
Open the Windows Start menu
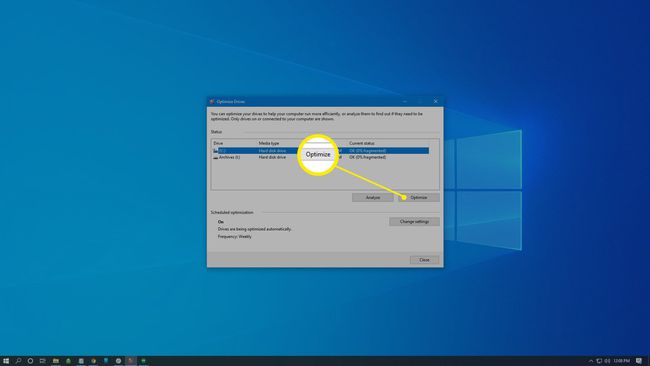pyautogui.click(x=6, y=361)
